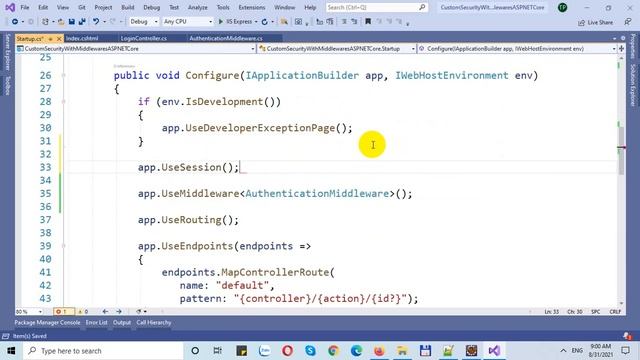The image size is (640, 360).
Task: Open Skype from the taskbar
Action: (310, 351)
